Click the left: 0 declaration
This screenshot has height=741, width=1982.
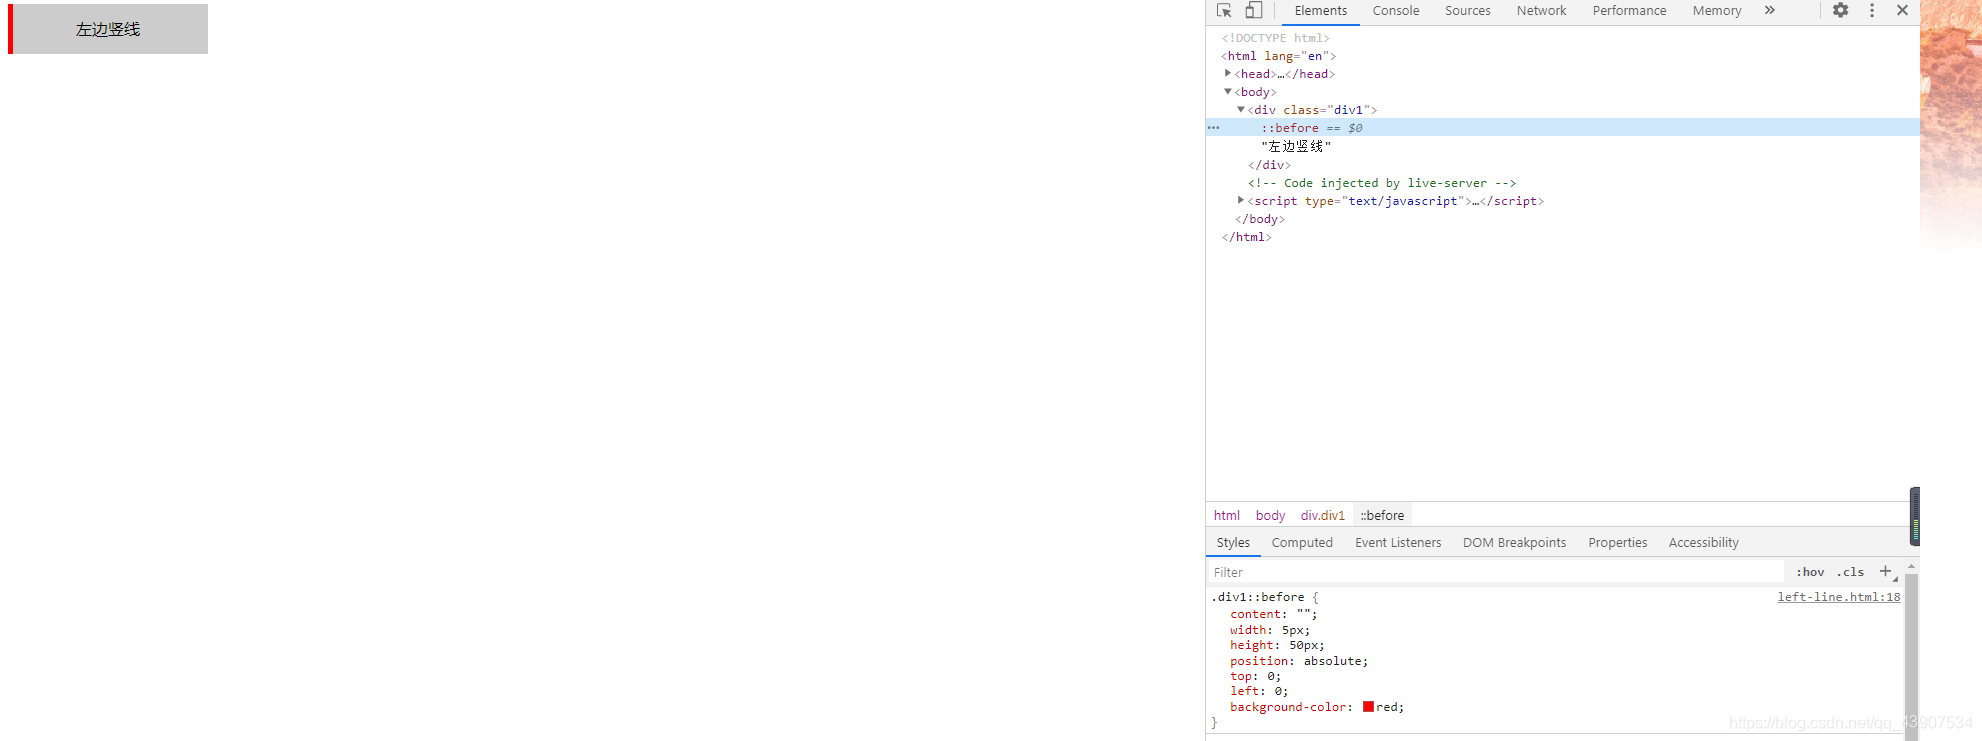[1259, 691]
